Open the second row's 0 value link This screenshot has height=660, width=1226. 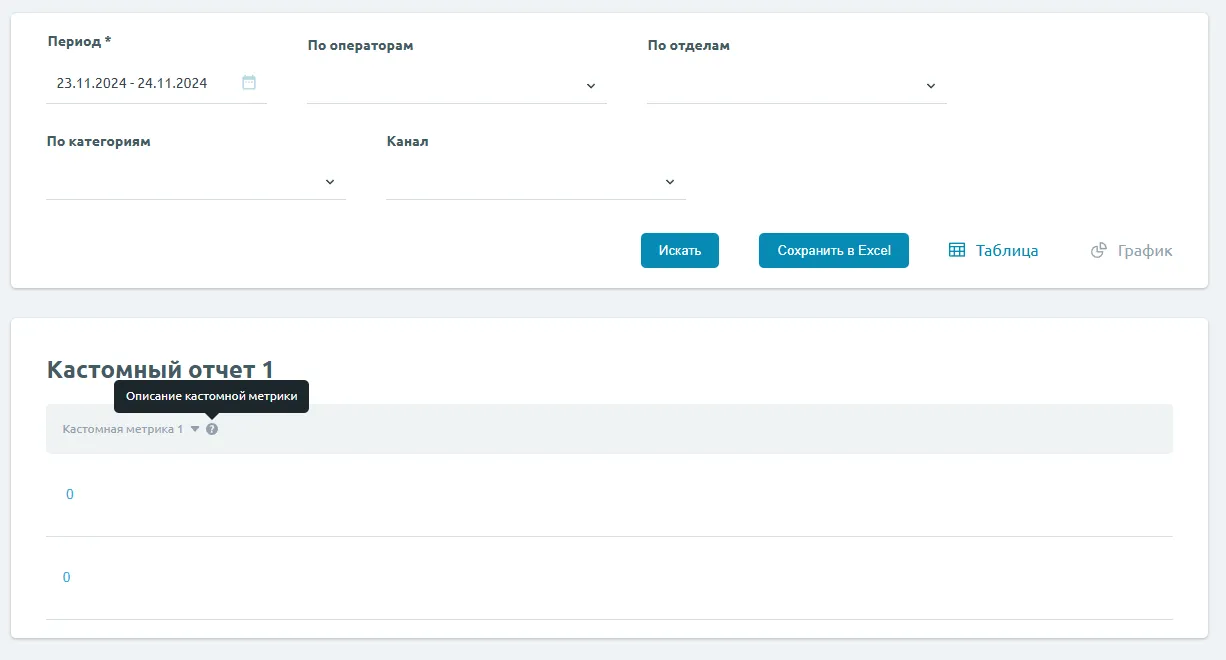67,577
